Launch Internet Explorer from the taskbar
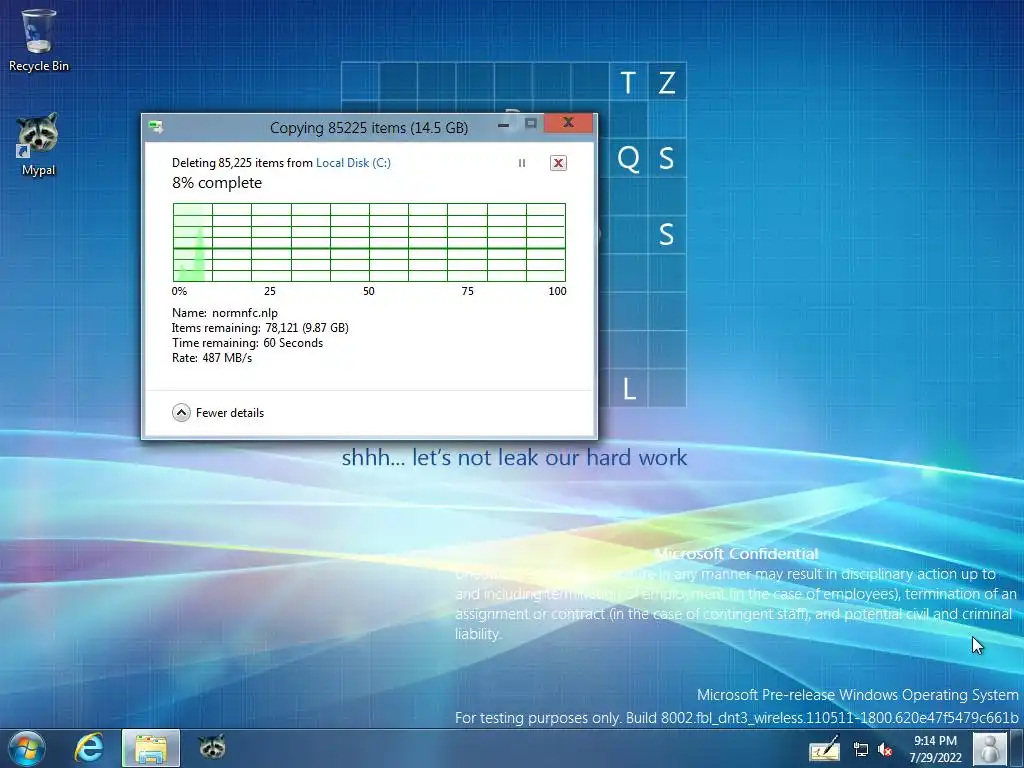This screenshot has width=1024, height=768. pyautogui.click(x=88, y=748)
